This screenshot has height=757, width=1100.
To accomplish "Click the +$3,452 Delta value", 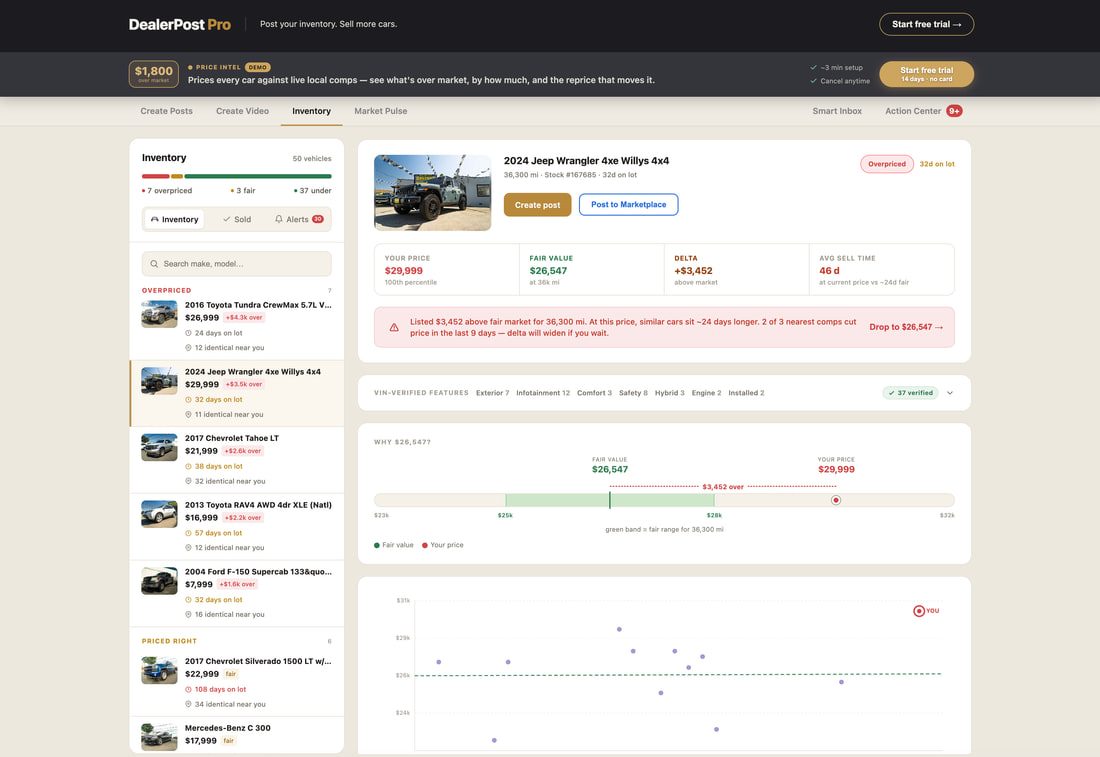I will [693, 271].
